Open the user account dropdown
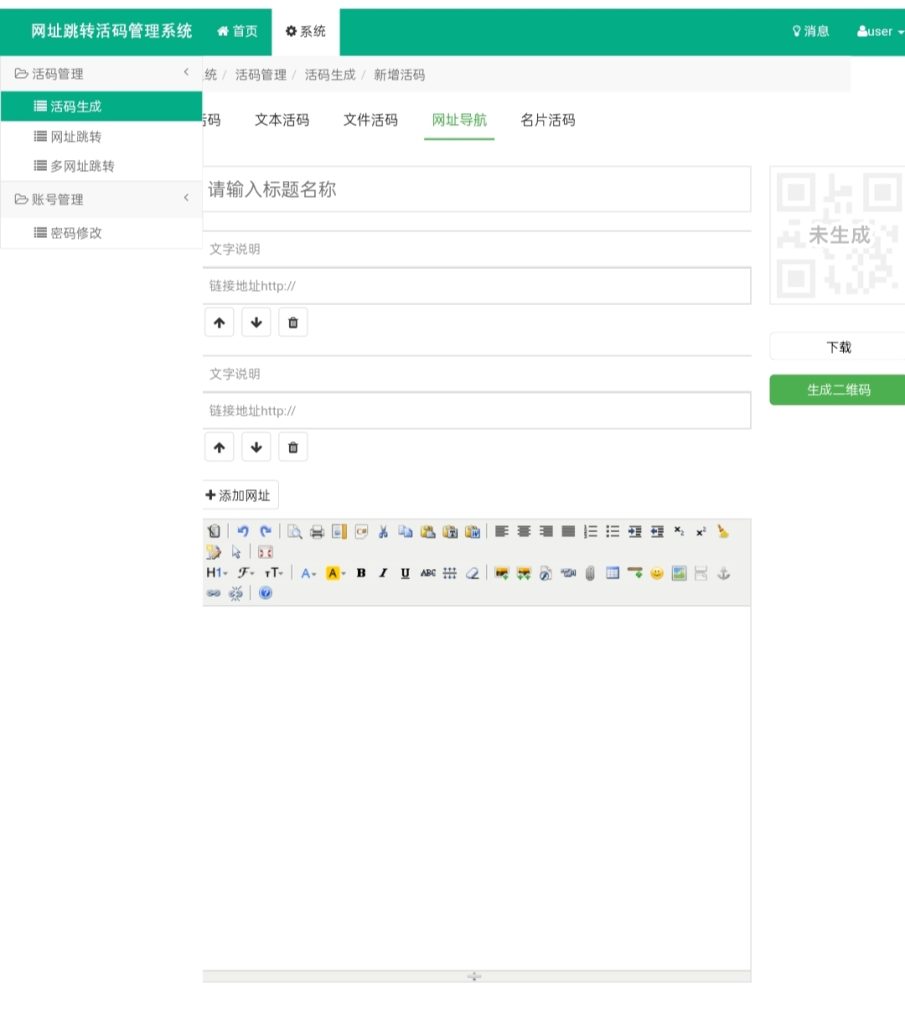Image resolution: width=905 pixels, height=1024 pixels. [879, 31]
